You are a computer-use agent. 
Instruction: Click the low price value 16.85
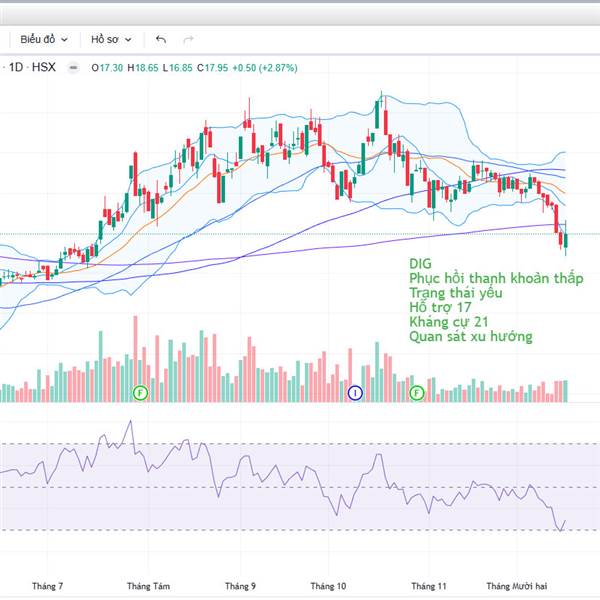coord(181,68)
